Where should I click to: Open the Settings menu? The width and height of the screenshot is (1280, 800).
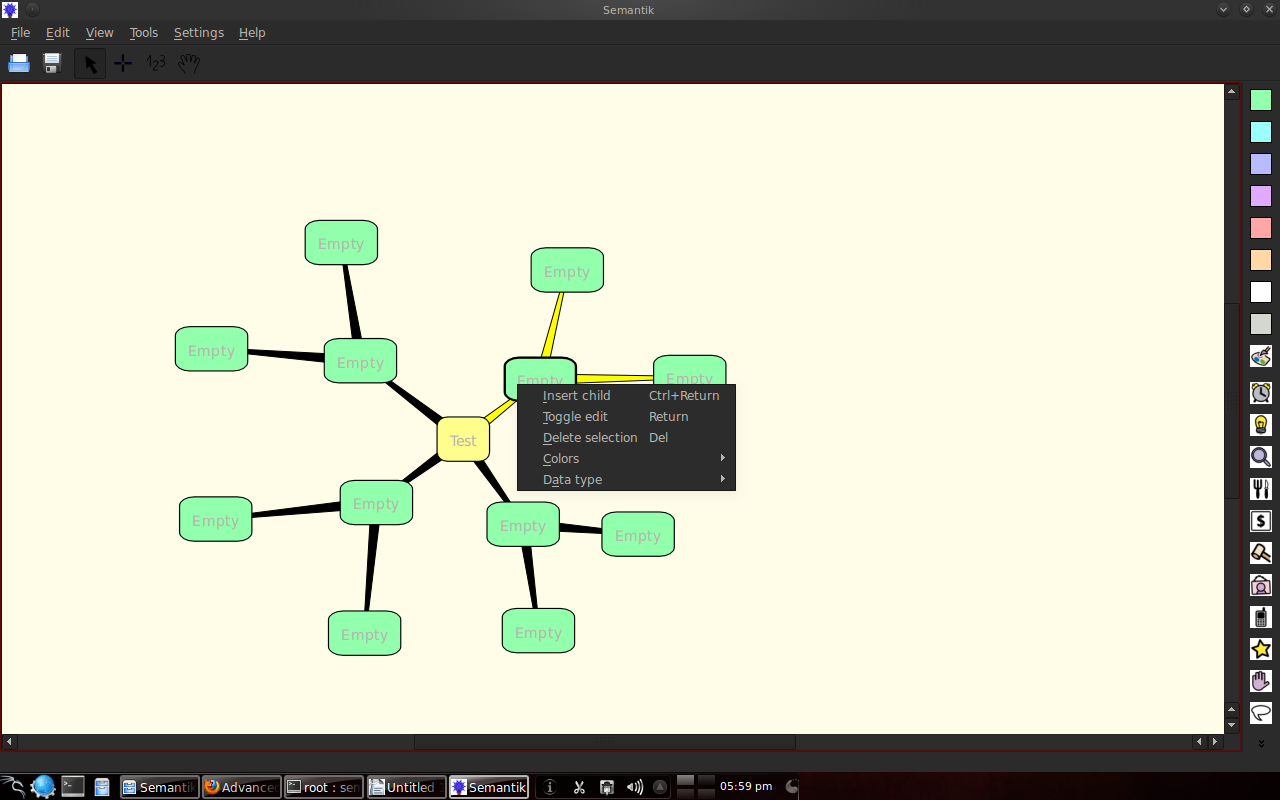click(x=199, y=32)
